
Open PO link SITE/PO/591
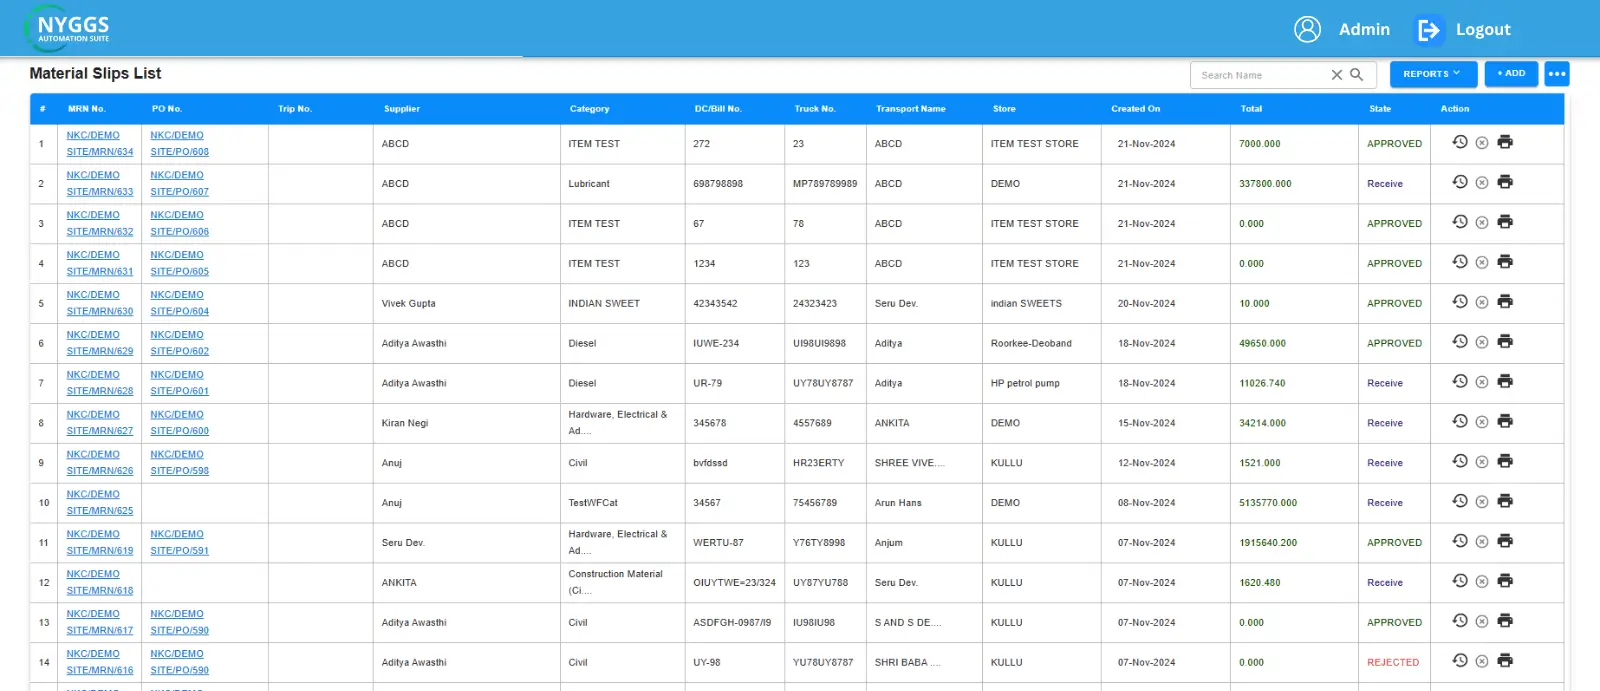(180, 551)
